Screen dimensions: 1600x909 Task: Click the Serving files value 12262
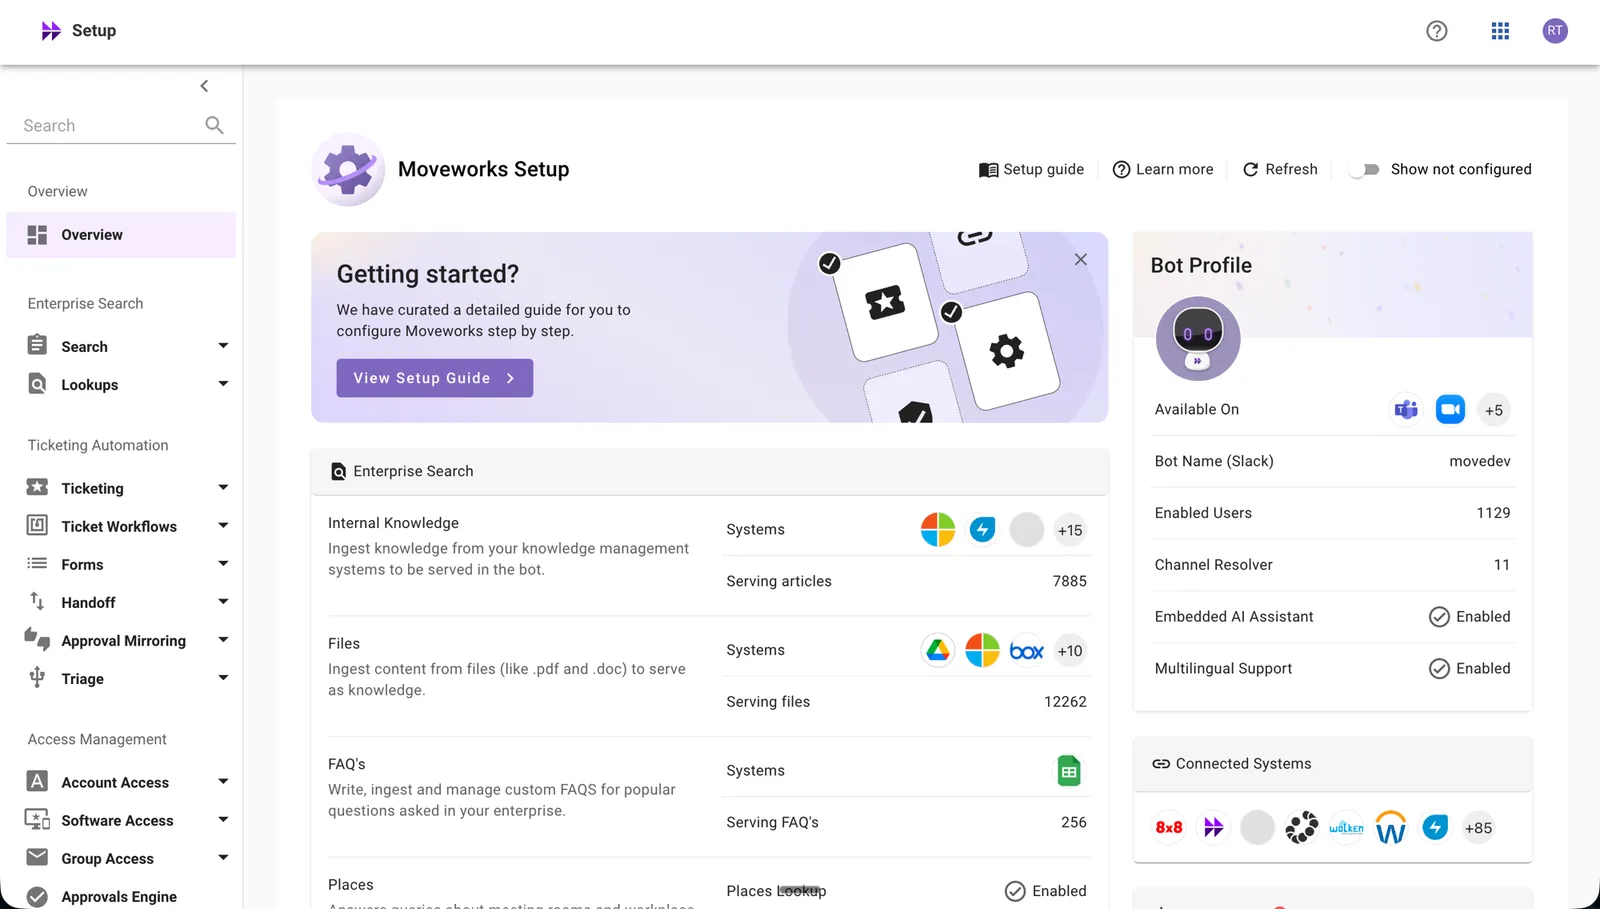1065,702
